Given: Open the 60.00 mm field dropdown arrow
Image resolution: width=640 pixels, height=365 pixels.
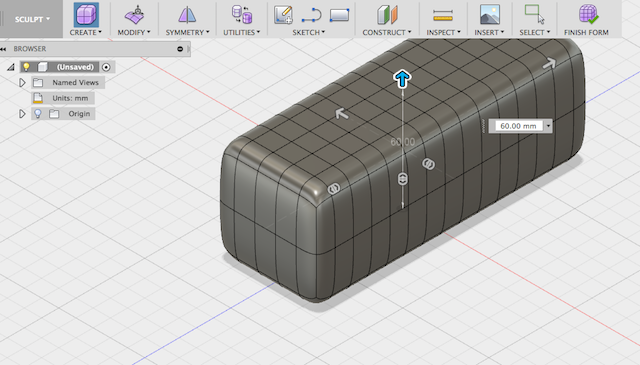Looking at the screenshot, I should (x=548, y=126).
